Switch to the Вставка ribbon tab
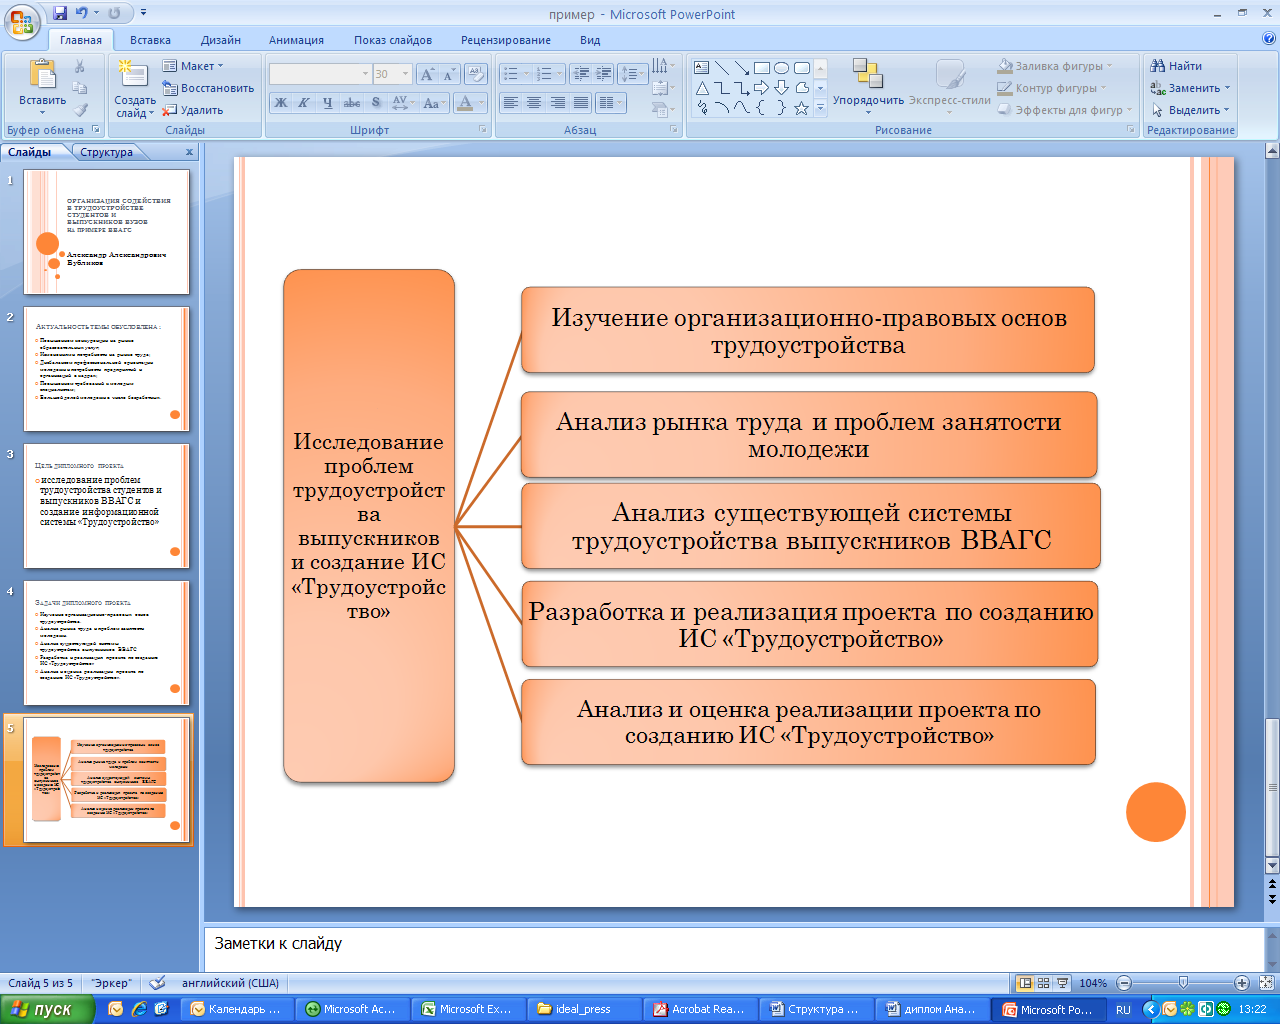The width and height of the screenshot is (1280, 1024). [150, 40]
